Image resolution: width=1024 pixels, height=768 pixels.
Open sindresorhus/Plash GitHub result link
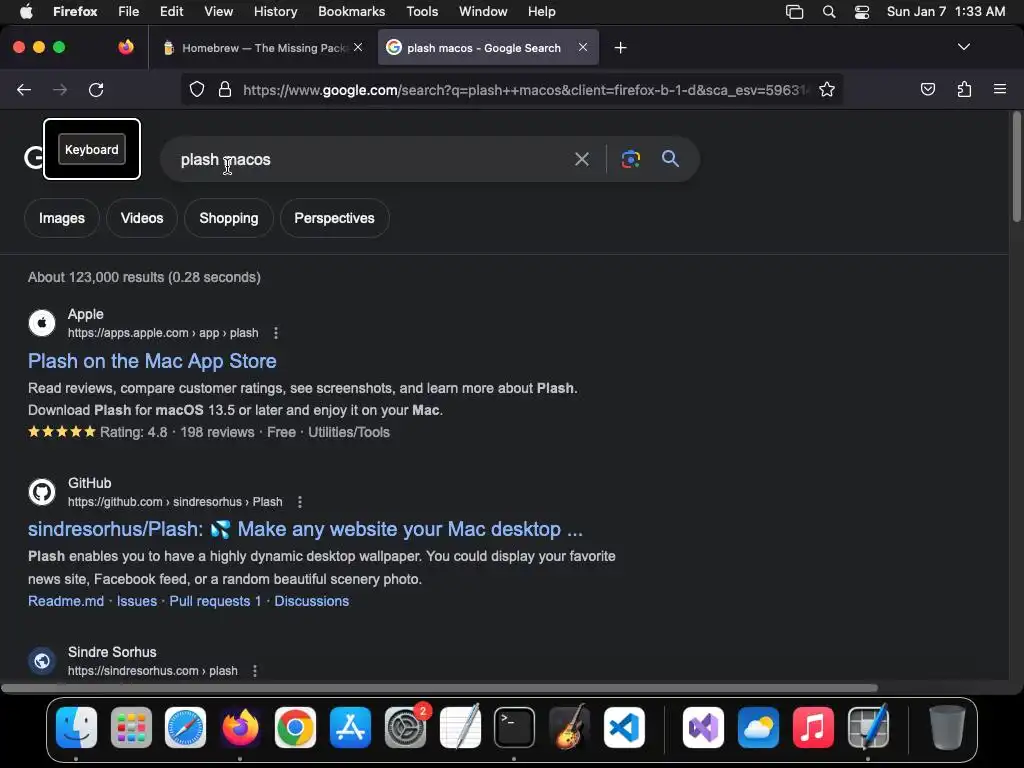[305, 529]
